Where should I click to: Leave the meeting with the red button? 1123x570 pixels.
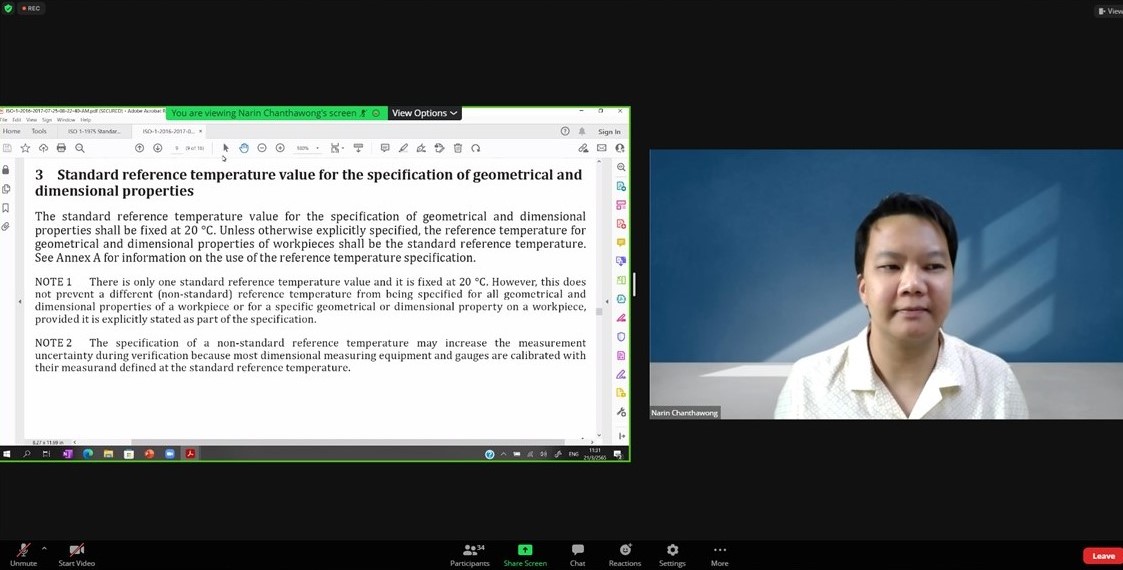point(1102,556)
